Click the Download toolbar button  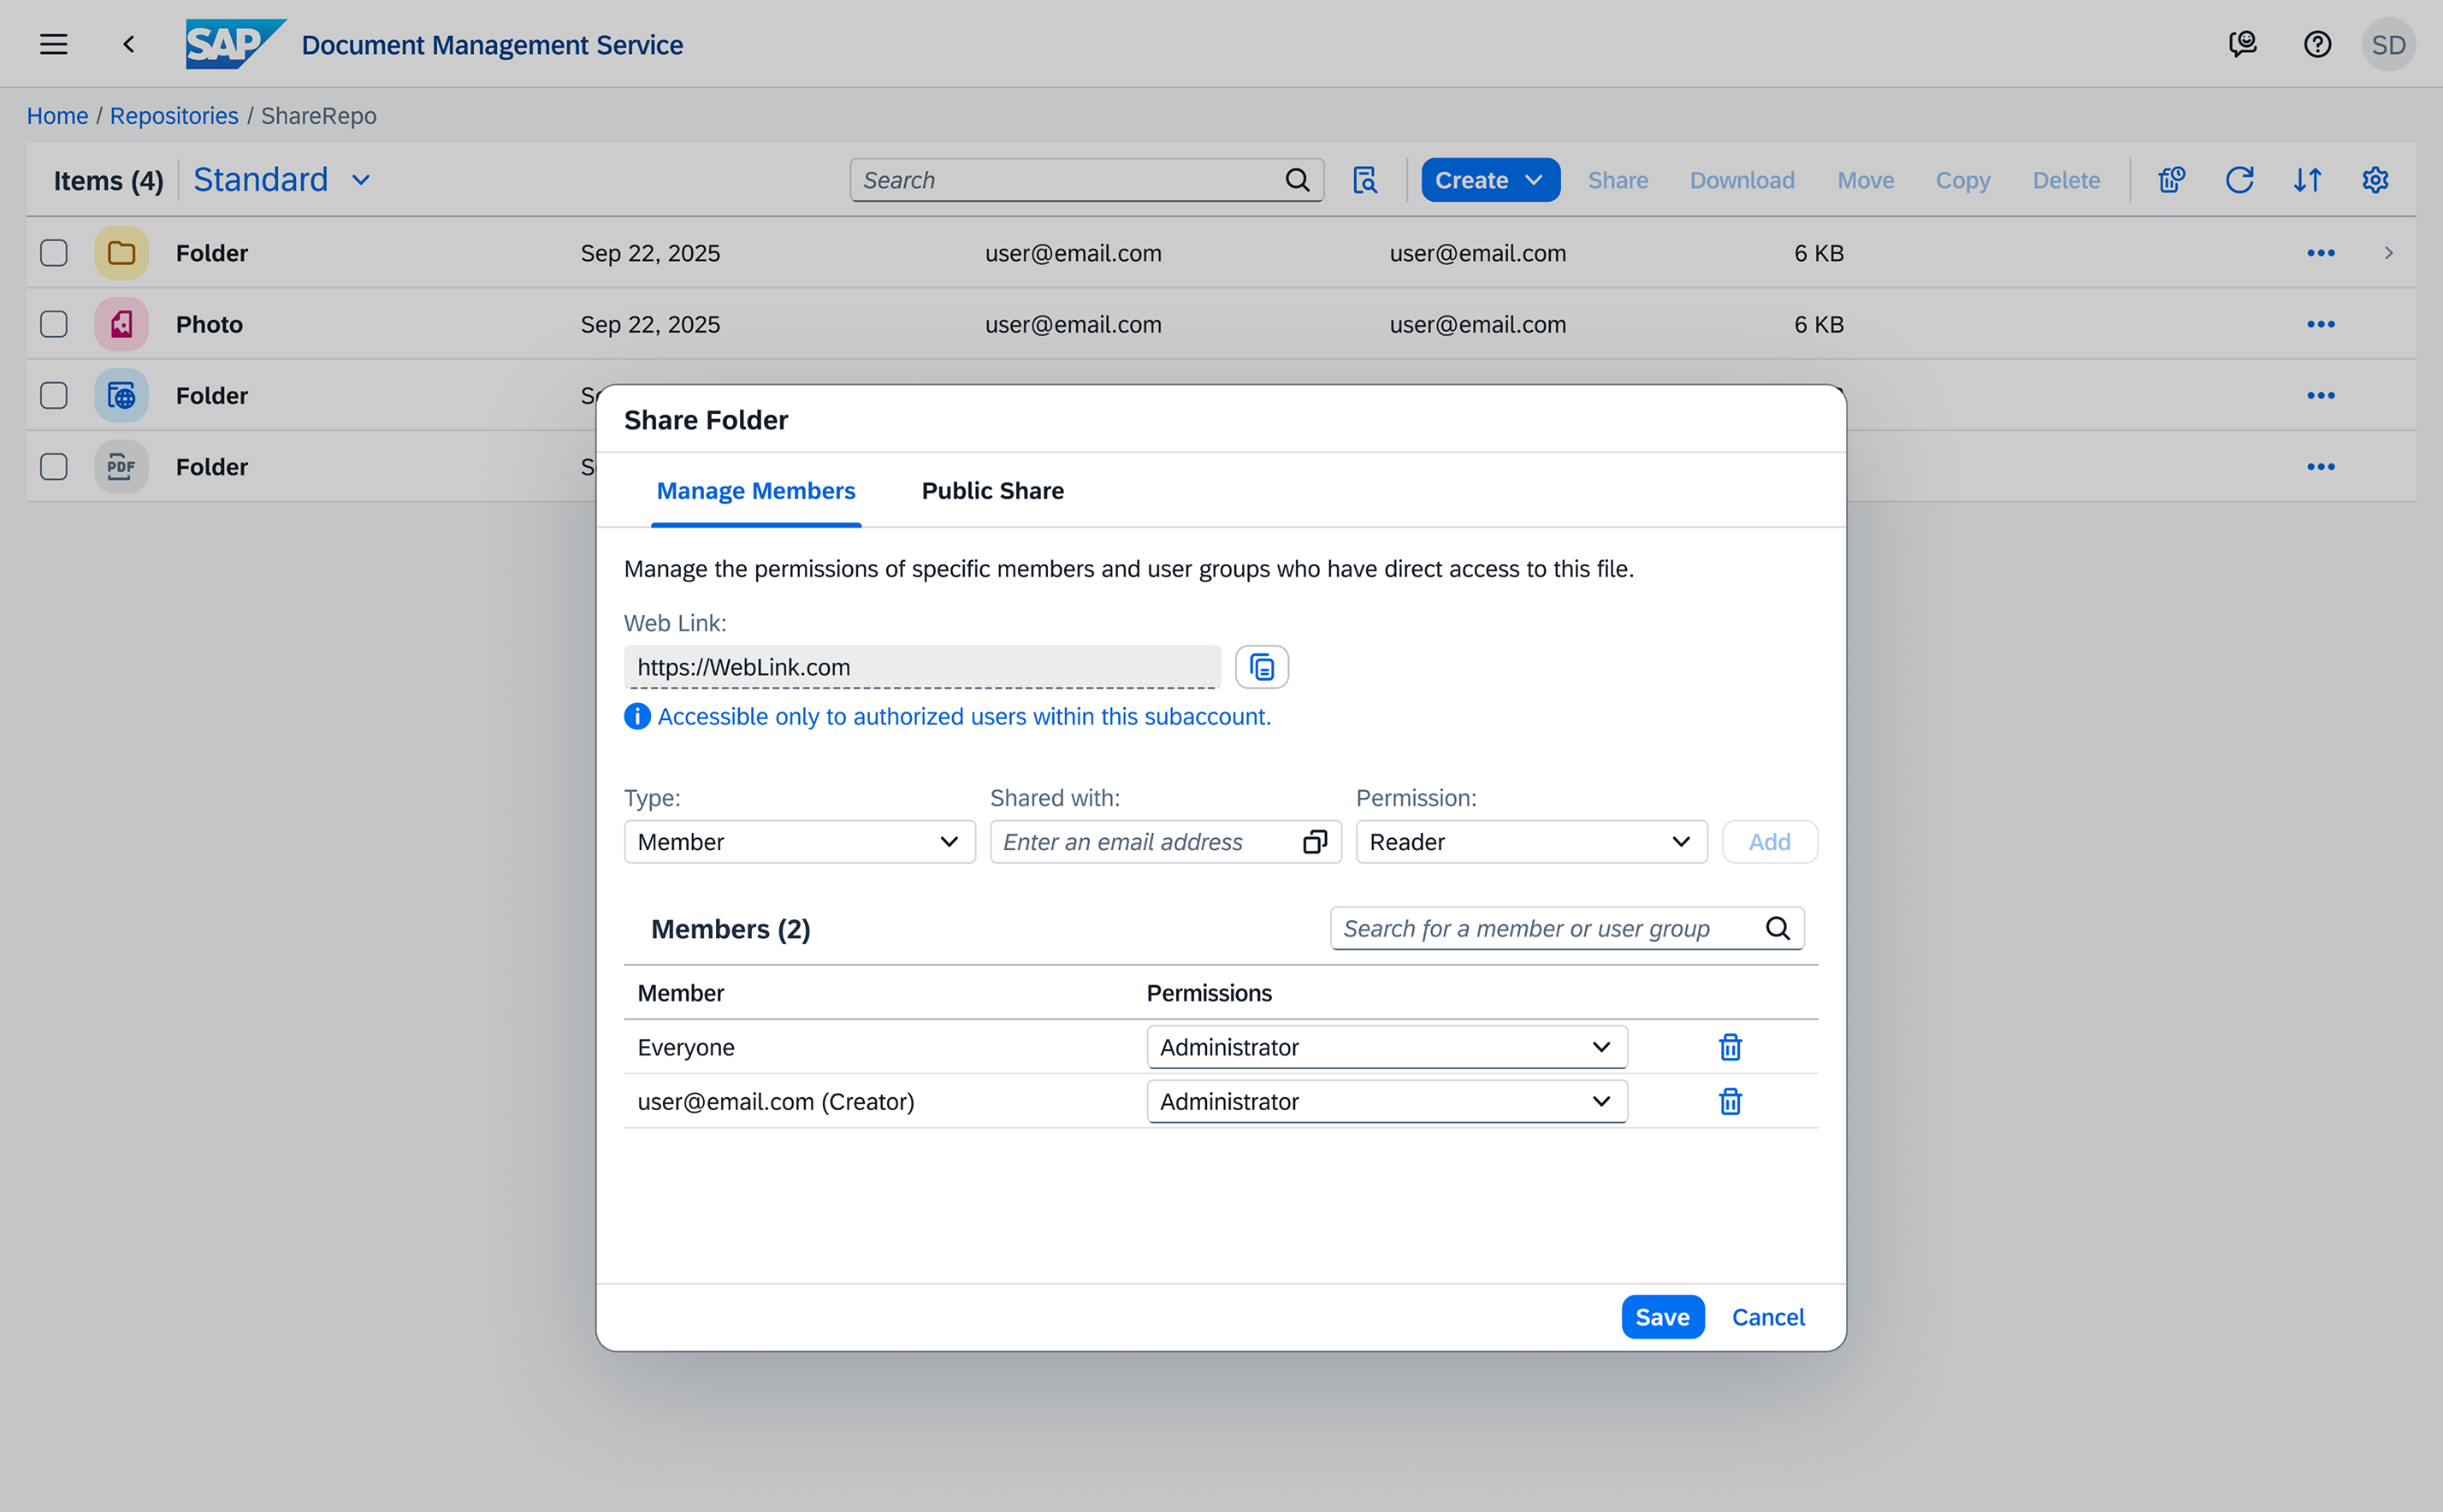coord(1742,180)
